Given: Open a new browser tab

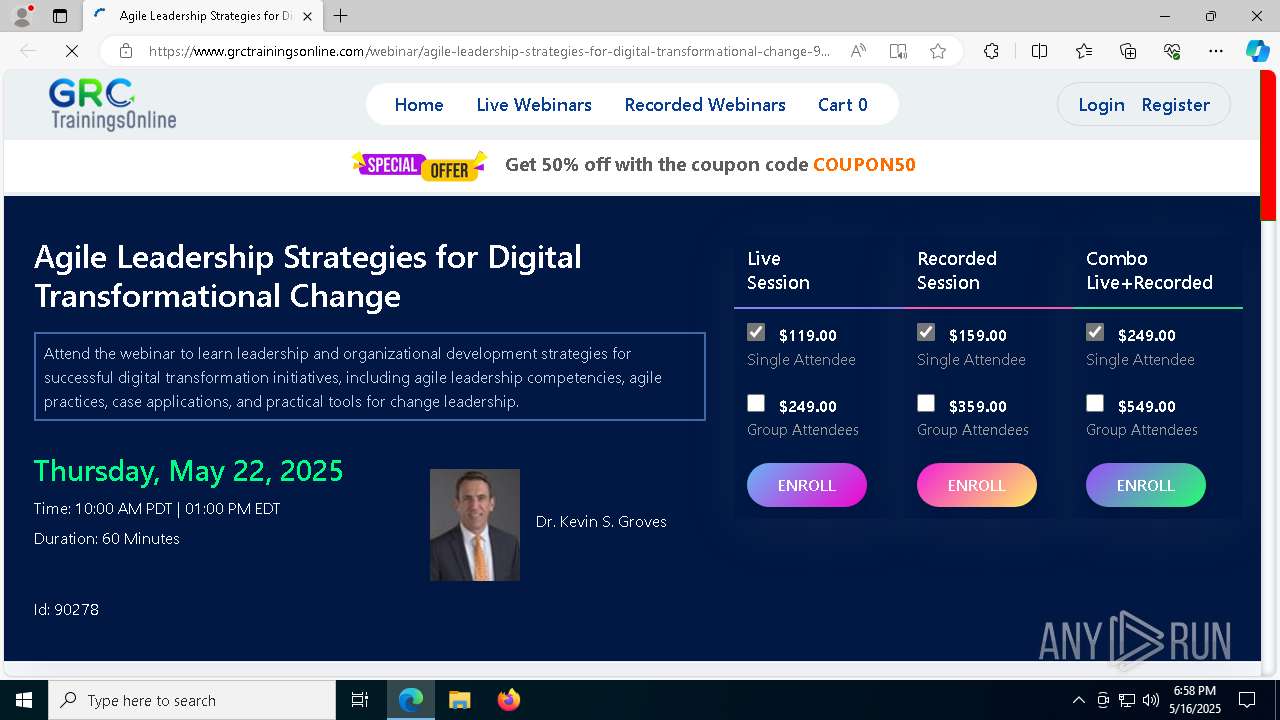Looking at the screenshot, I should click(x=340, y=16).
